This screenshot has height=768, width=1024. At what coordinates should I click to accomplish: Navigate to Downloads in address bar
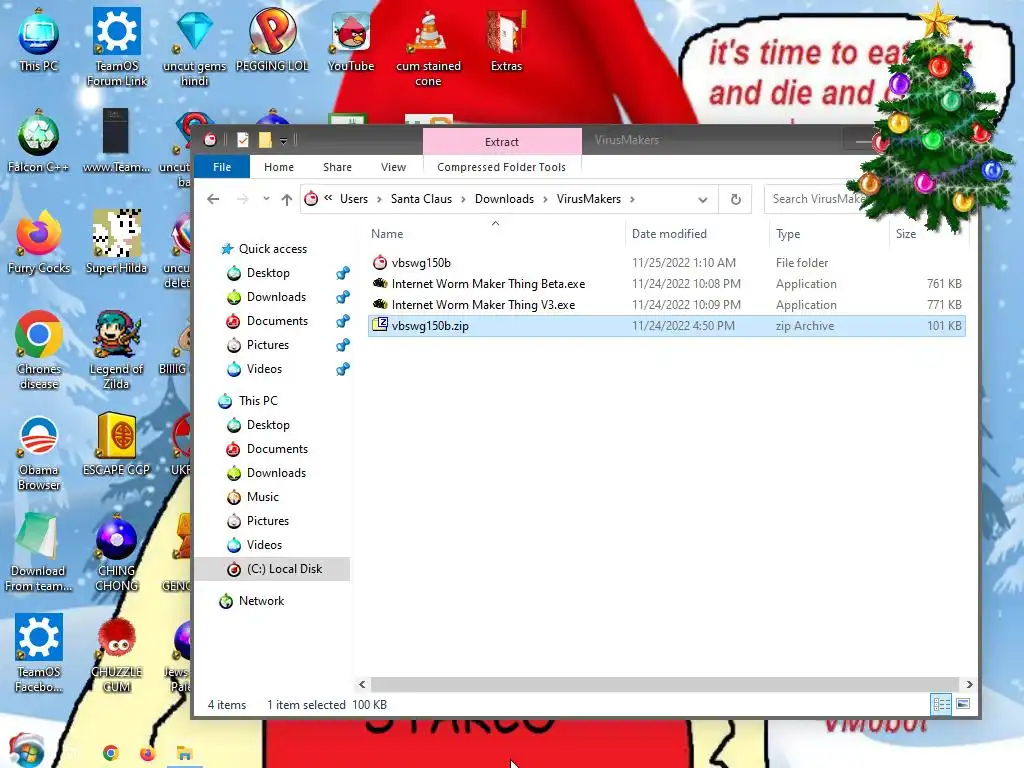[504, 199]
